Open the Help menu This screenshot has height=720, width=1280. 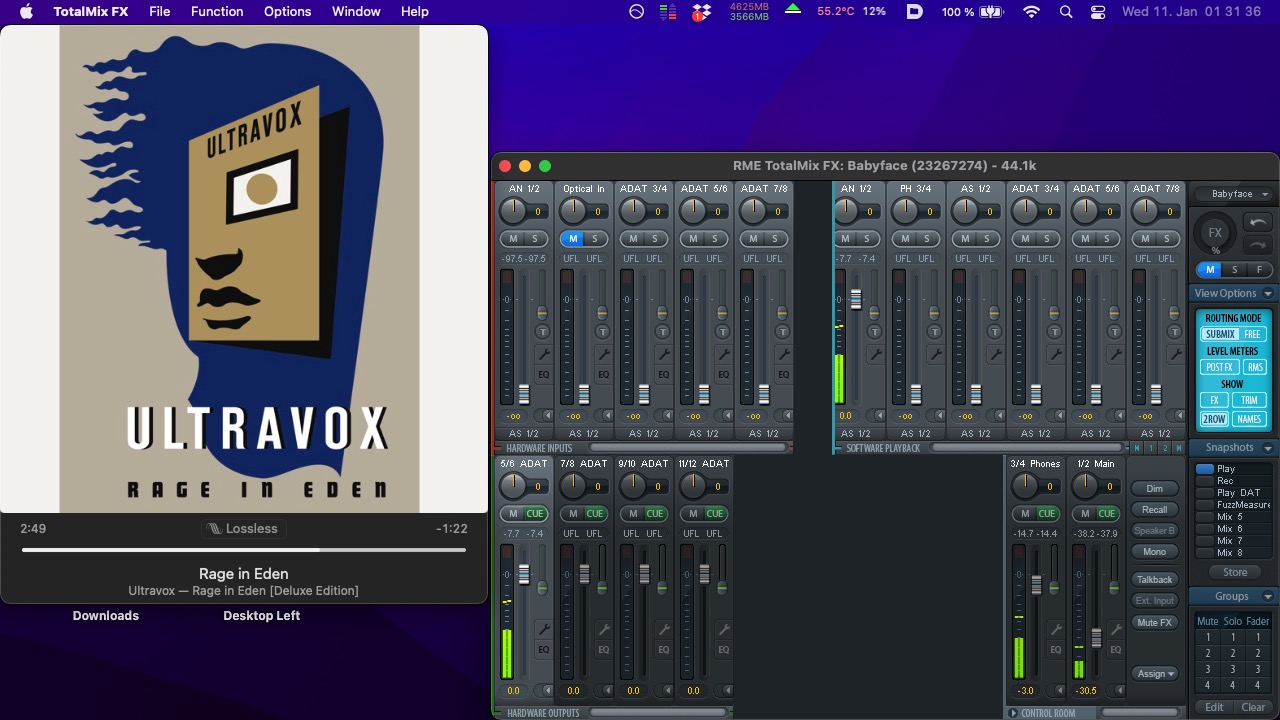[x=414, y=12]
